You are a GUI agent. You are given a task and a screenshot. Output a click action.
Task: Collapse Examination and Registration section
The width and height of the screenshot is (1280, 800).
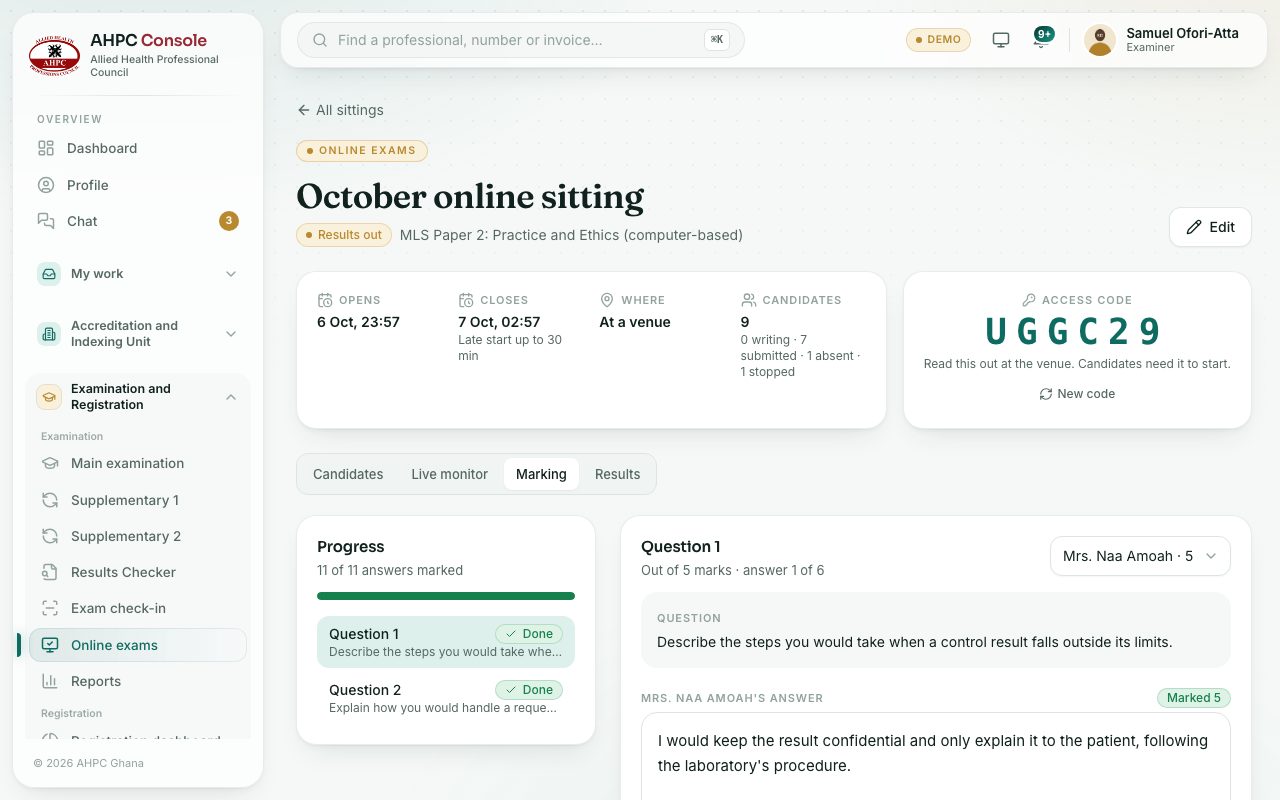138,397
